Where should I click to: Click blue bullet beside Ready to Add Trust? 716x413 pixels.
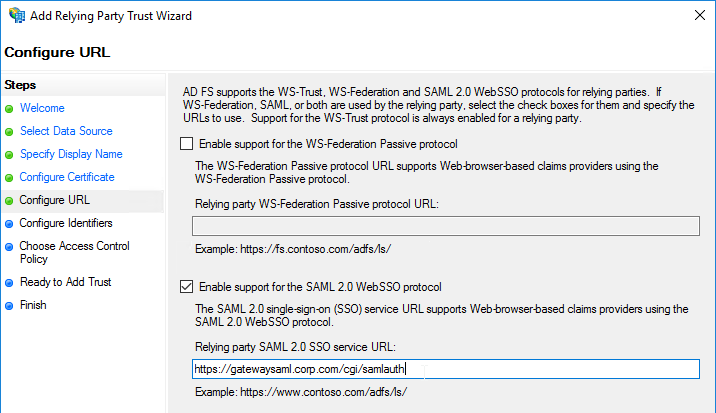9,283
